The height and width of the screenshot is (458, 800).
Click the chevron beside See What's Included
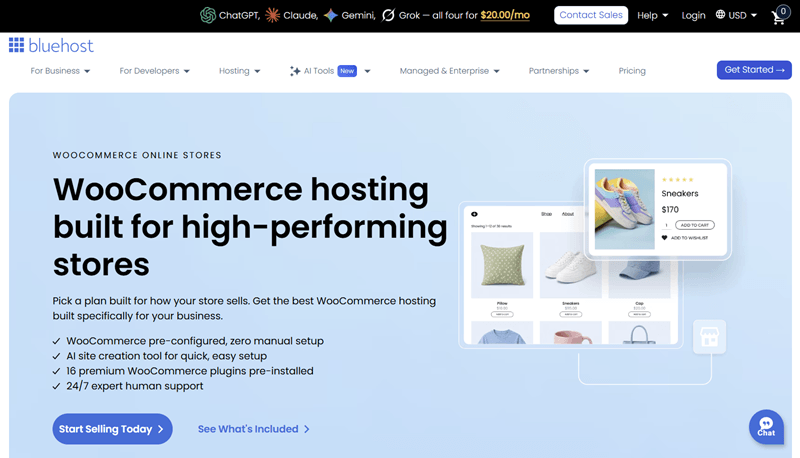click(x=307, y=429)
